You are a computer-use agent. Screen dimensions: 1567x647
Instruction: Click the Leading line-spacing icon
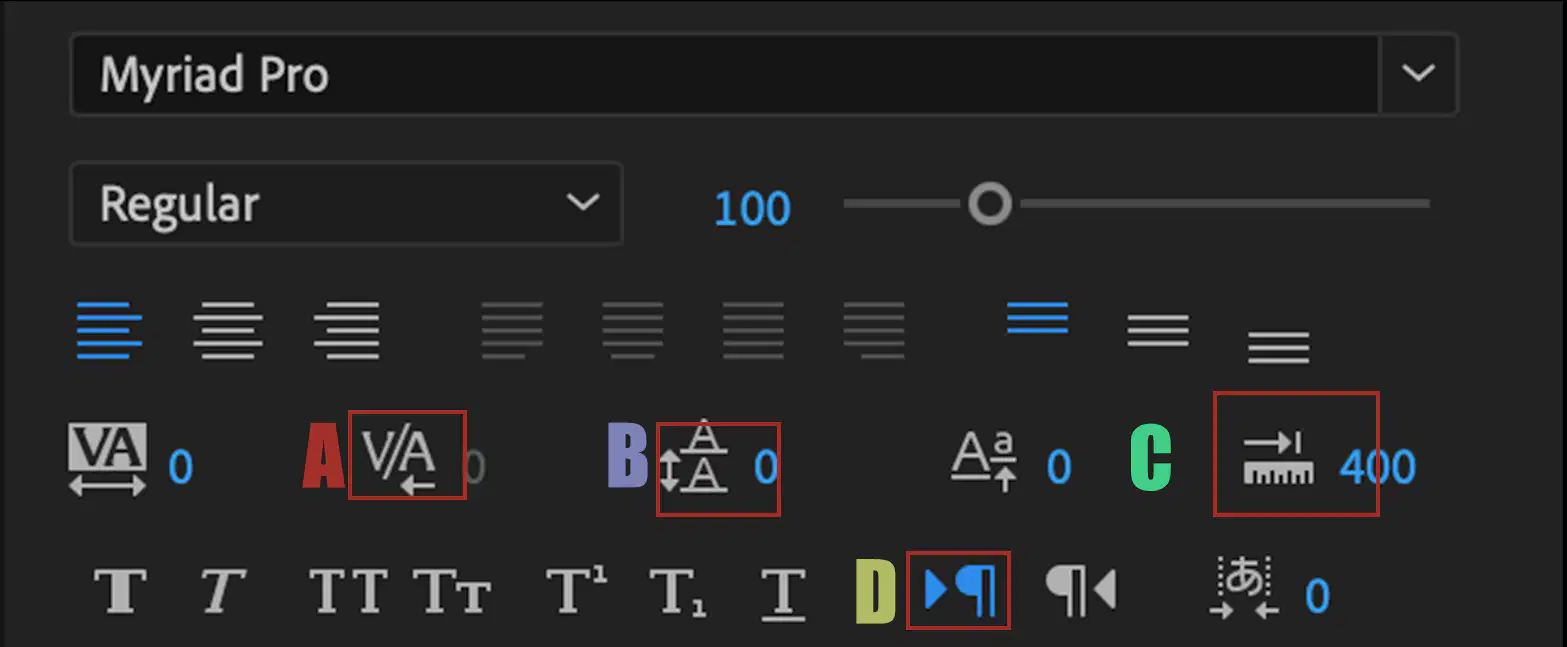[694, 458]
